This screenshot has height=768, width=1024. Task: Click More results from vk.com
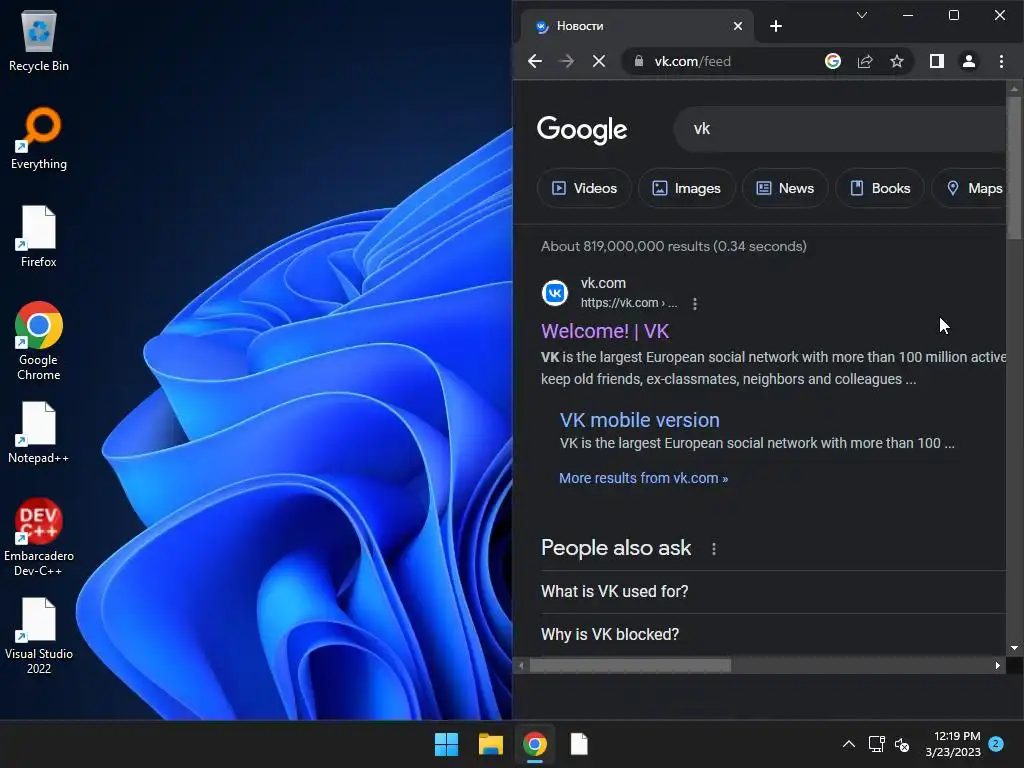coord(643,478)
